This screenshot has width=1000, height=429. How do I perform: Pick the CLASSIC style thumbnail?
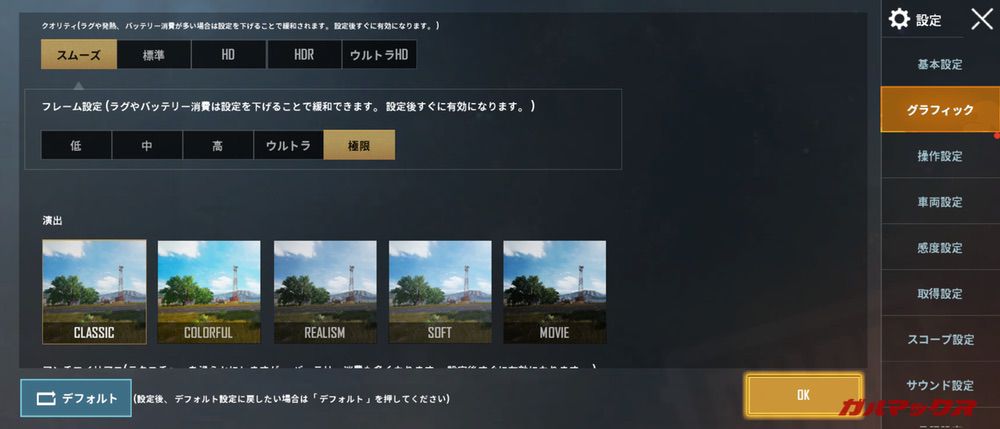[94, 292]
